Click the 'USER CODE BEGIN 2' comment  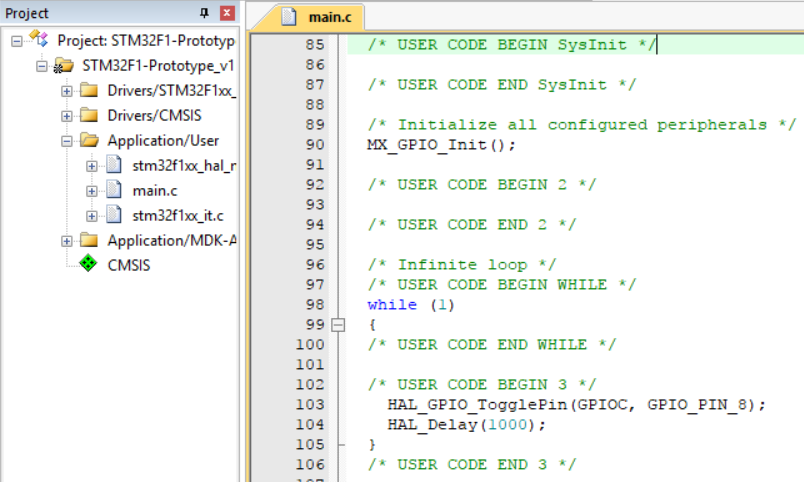482,185
